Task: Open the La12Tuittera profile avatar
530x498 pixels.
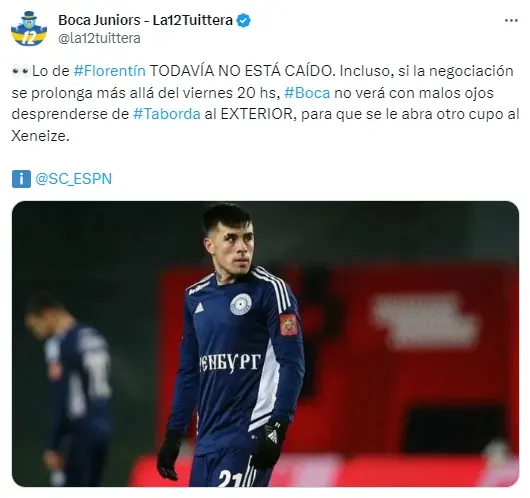Action: click(29, 29)
